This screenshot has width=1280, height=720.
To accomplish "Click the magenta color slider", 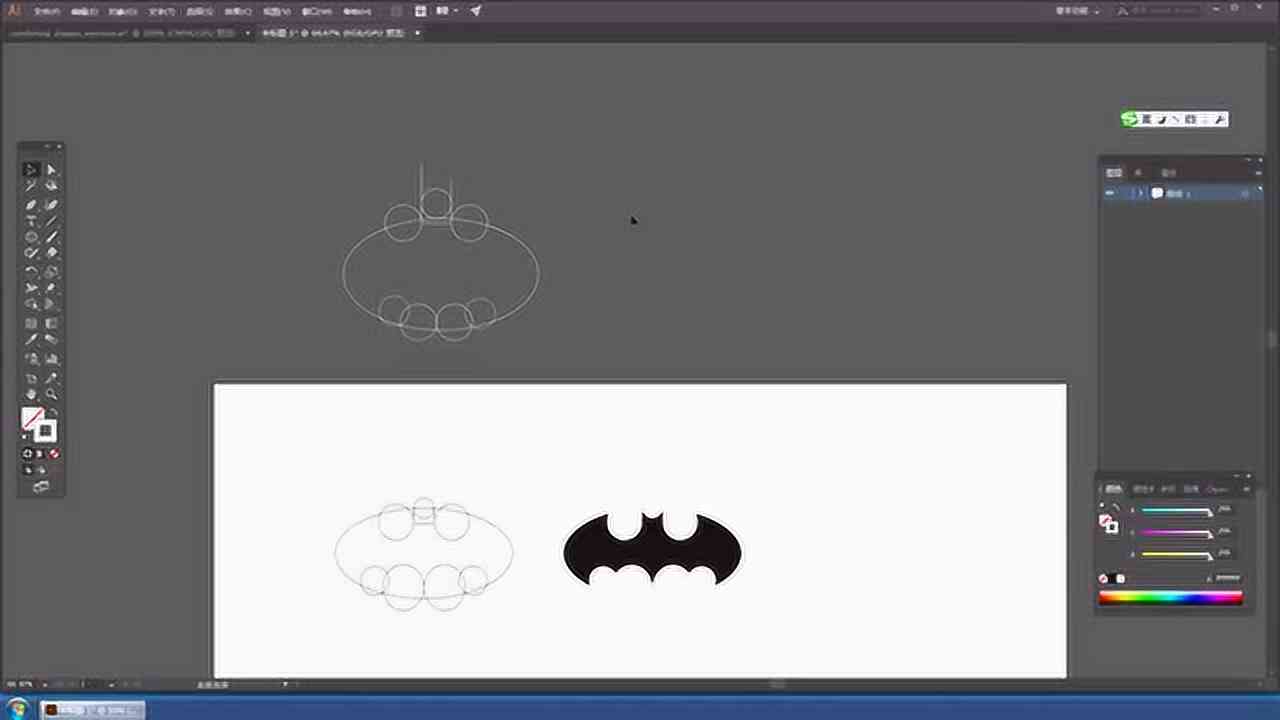I will tap(1177, 532).
